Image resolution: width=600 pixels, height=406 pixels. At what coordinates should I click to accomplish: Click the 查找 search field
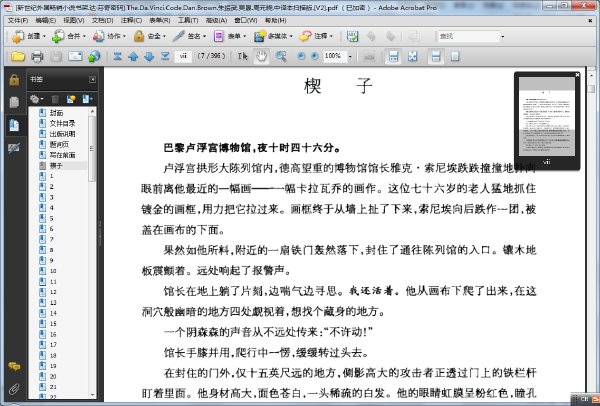coord(468,36)
